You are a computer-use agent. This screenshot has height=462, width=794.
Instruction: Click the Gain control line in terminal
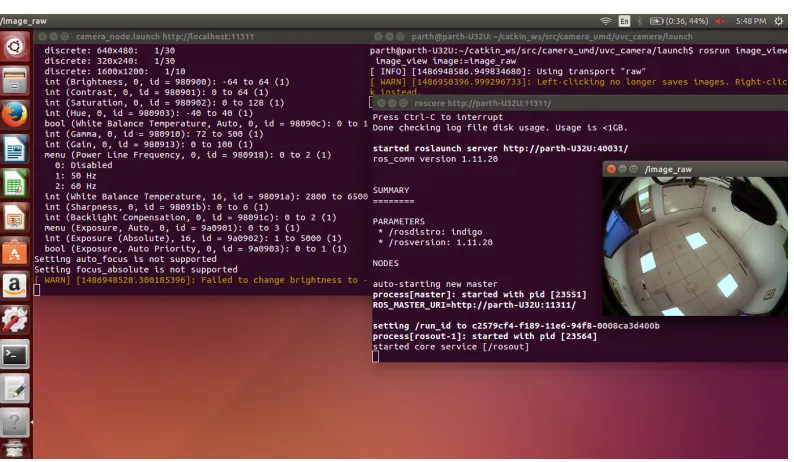(148, 144)
